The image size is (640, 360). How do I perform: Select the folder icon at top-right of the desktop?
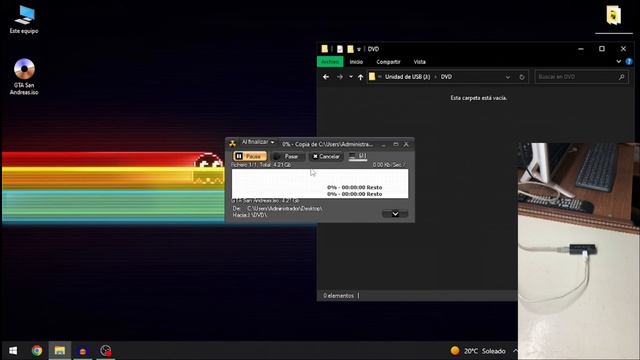point(613,16)
